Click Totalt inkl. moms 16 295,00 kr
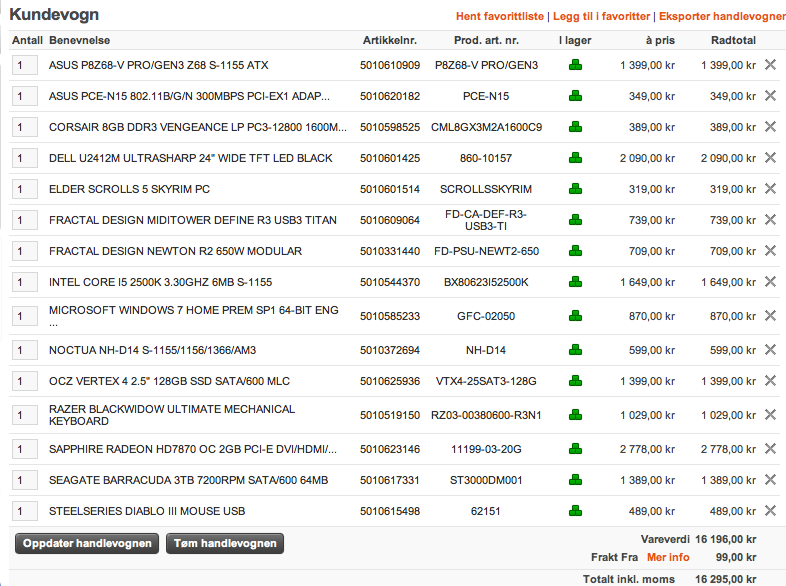Image resolution: width=786 pixels, height=586 pixels. click(x=726, y=579)
